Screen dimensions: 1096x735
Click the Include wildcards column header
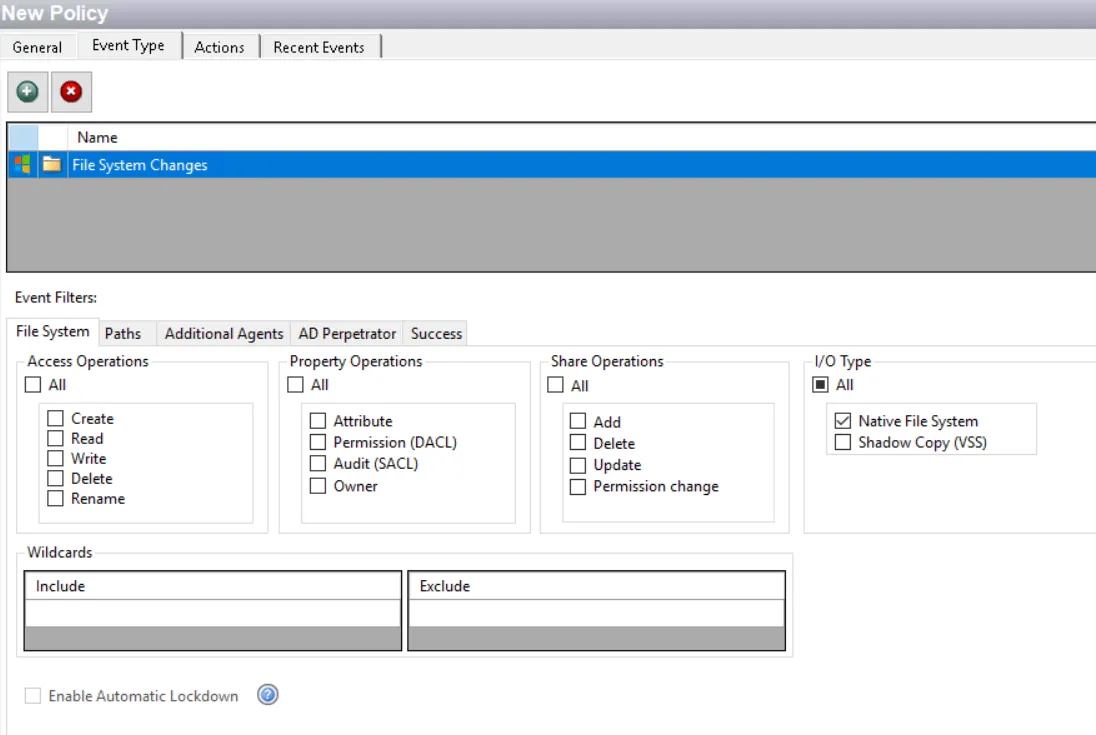tap(212, 586)
